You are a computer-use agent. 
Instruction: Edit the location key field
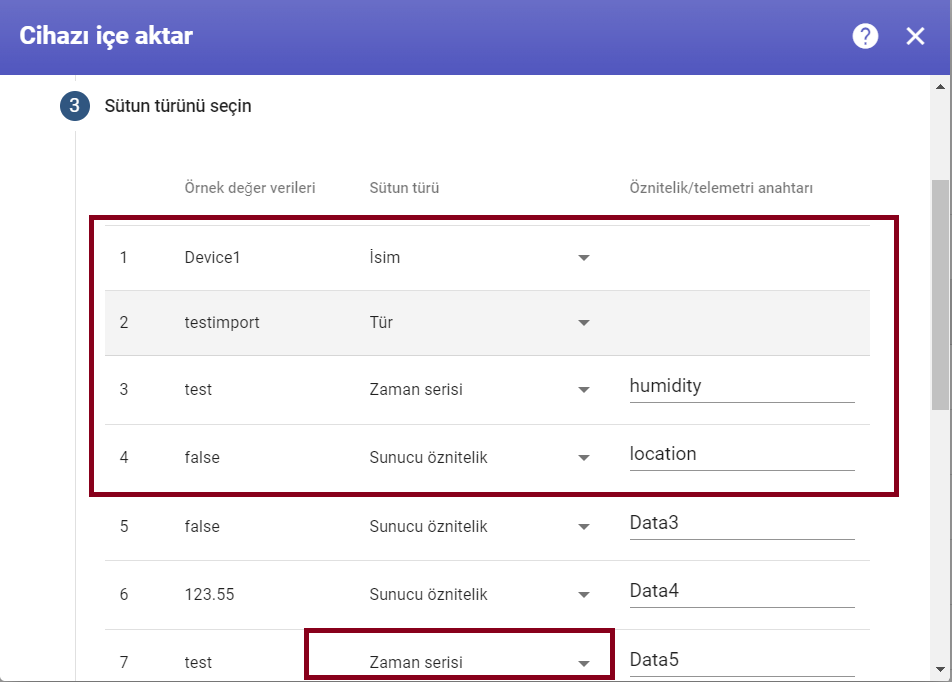click(x=742, y=454)
